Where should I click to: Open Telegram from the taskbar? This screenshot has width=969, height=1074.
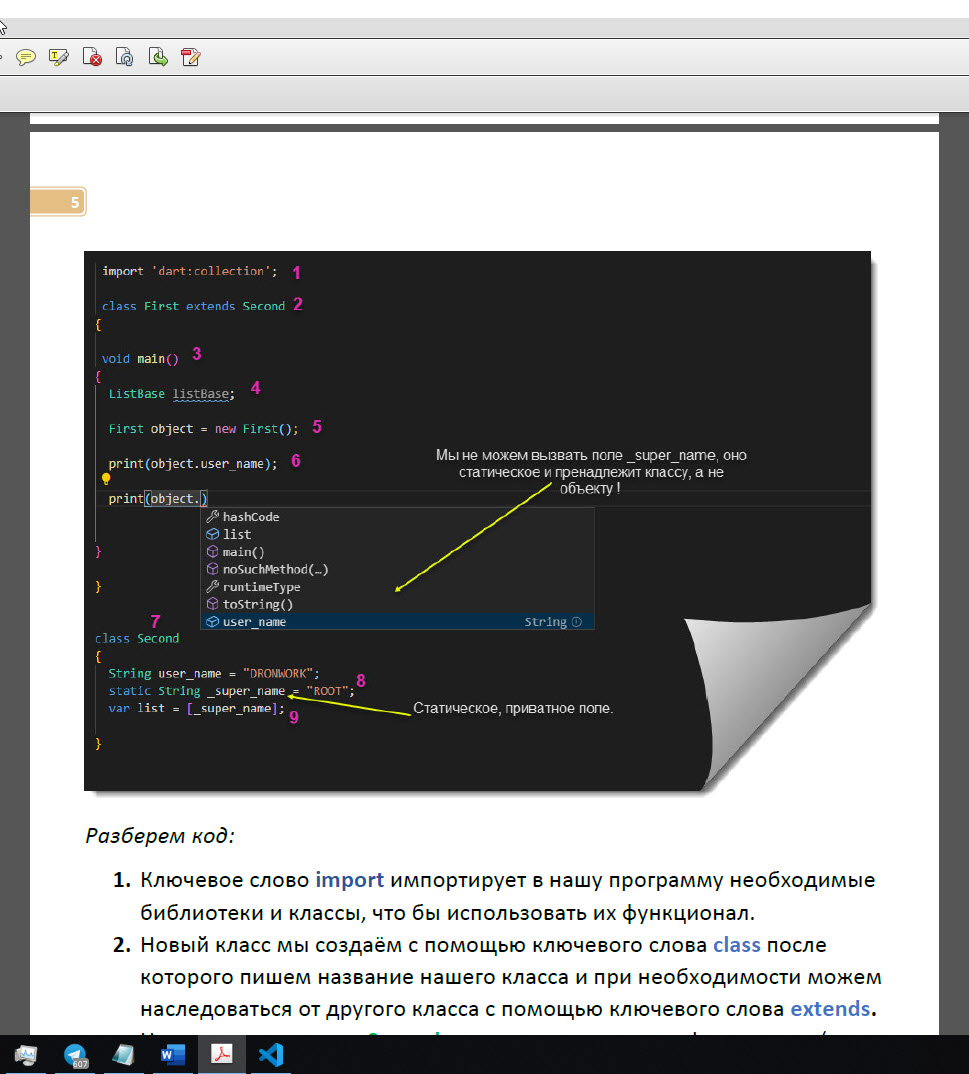[75, 1055]
